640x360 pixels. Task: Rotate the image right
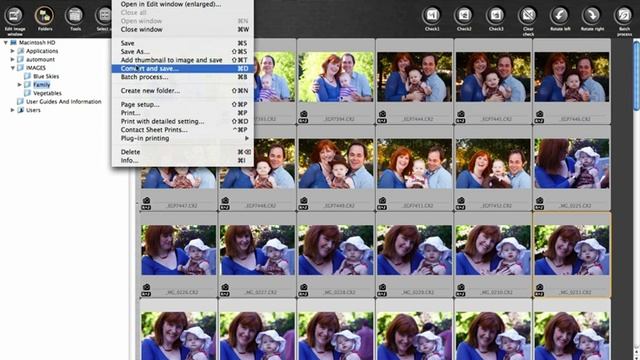pos(592,16)
